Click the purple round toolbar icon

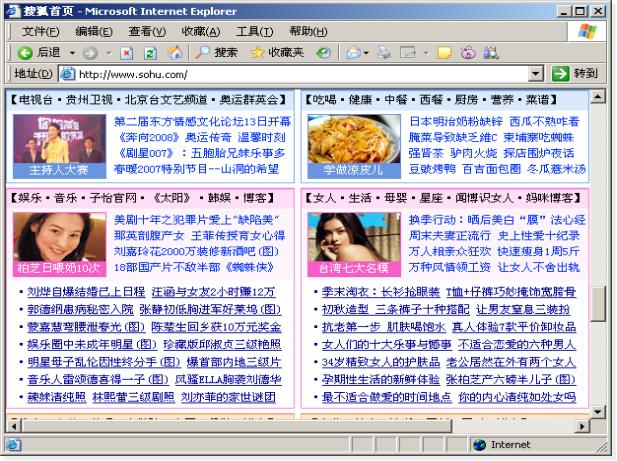468,53
